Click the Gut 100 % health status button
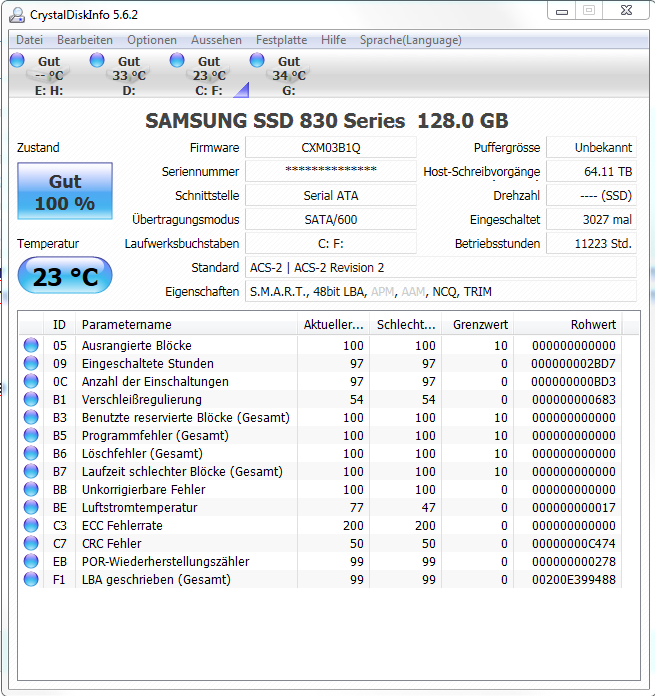This screenshot has width=655, height=696. (65, 191)
